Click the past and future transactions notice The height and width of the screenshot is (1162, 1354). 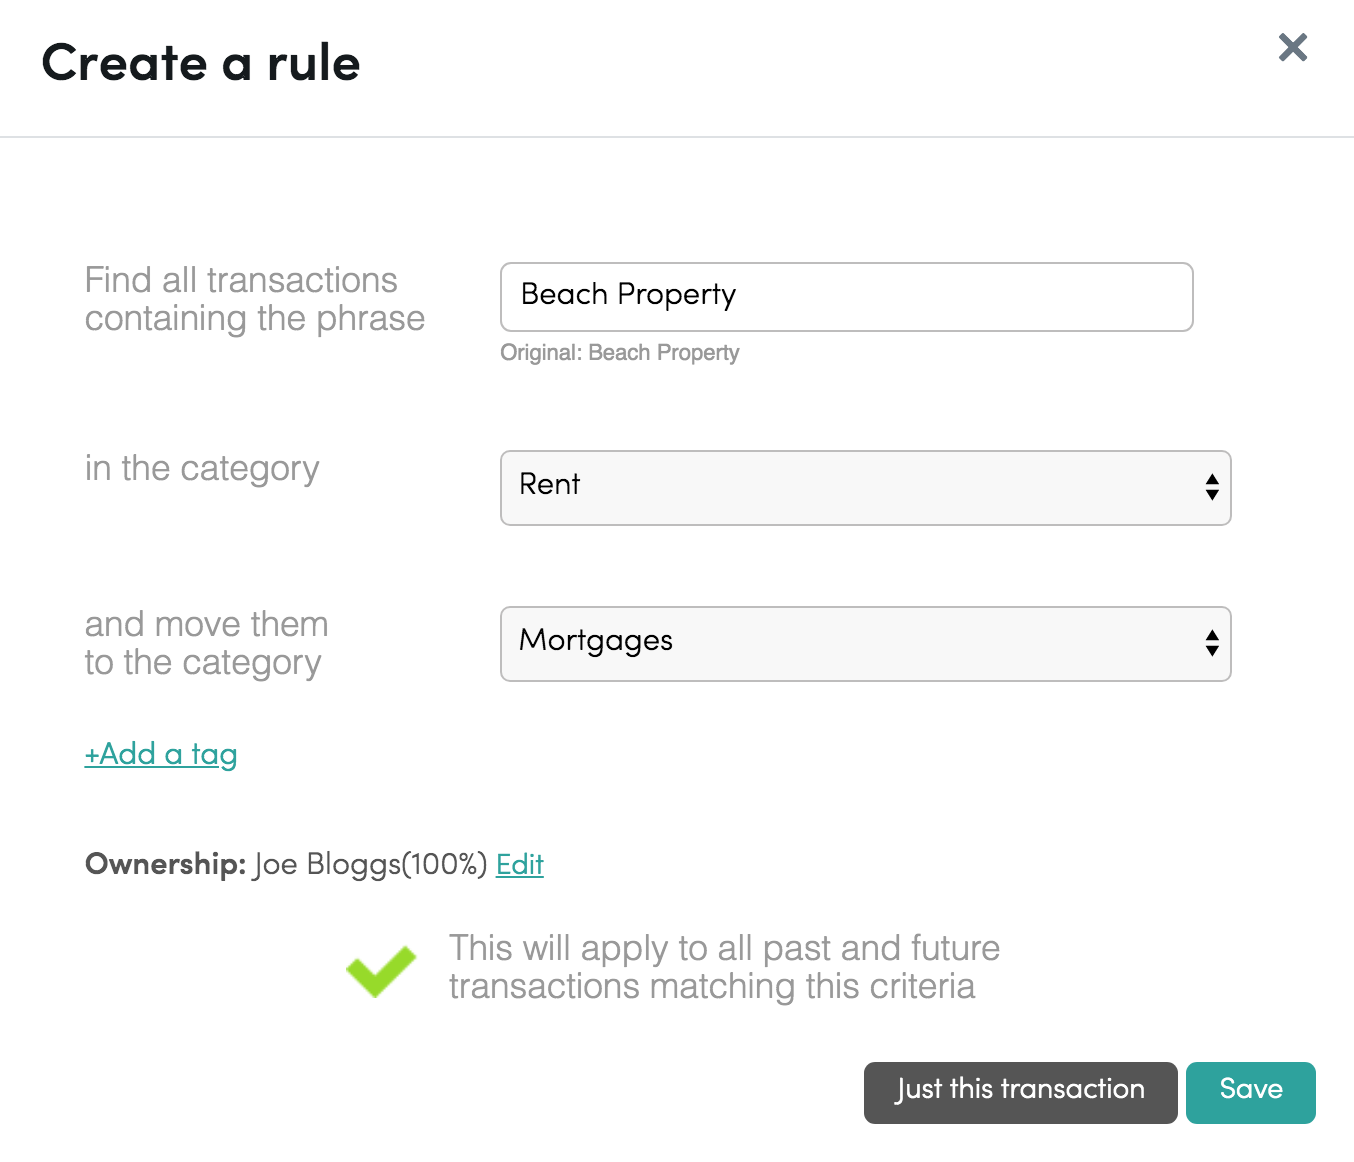coord(724,967)
